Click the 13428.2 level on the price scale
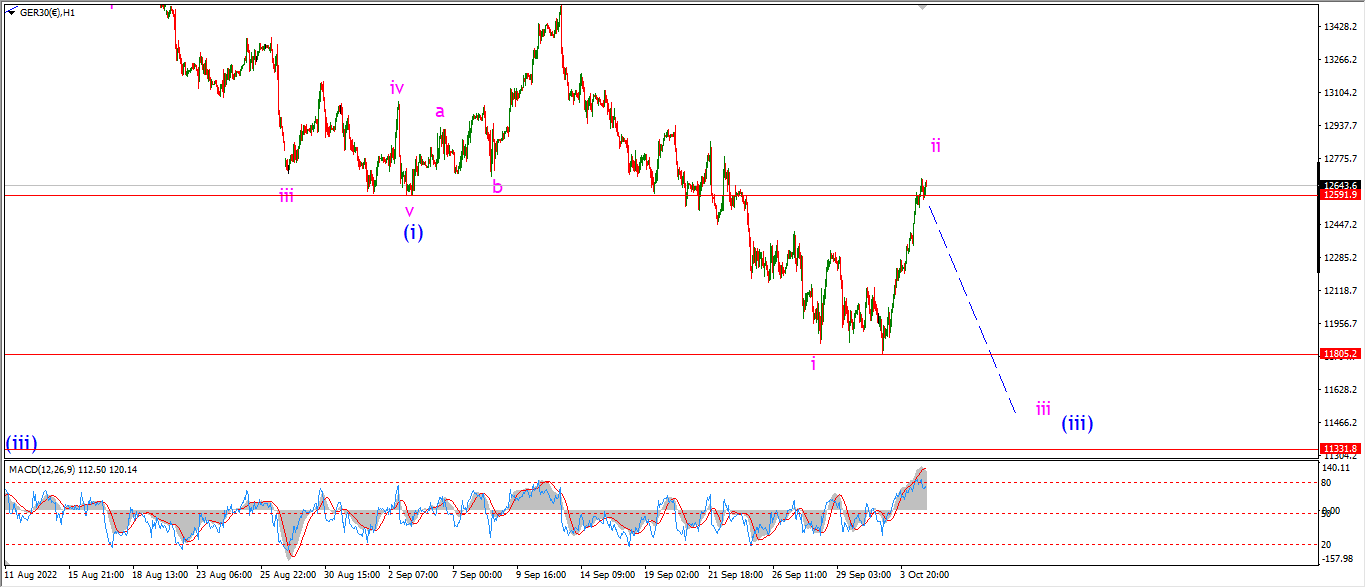1366x588 pixels. (x=1340, y=26)
